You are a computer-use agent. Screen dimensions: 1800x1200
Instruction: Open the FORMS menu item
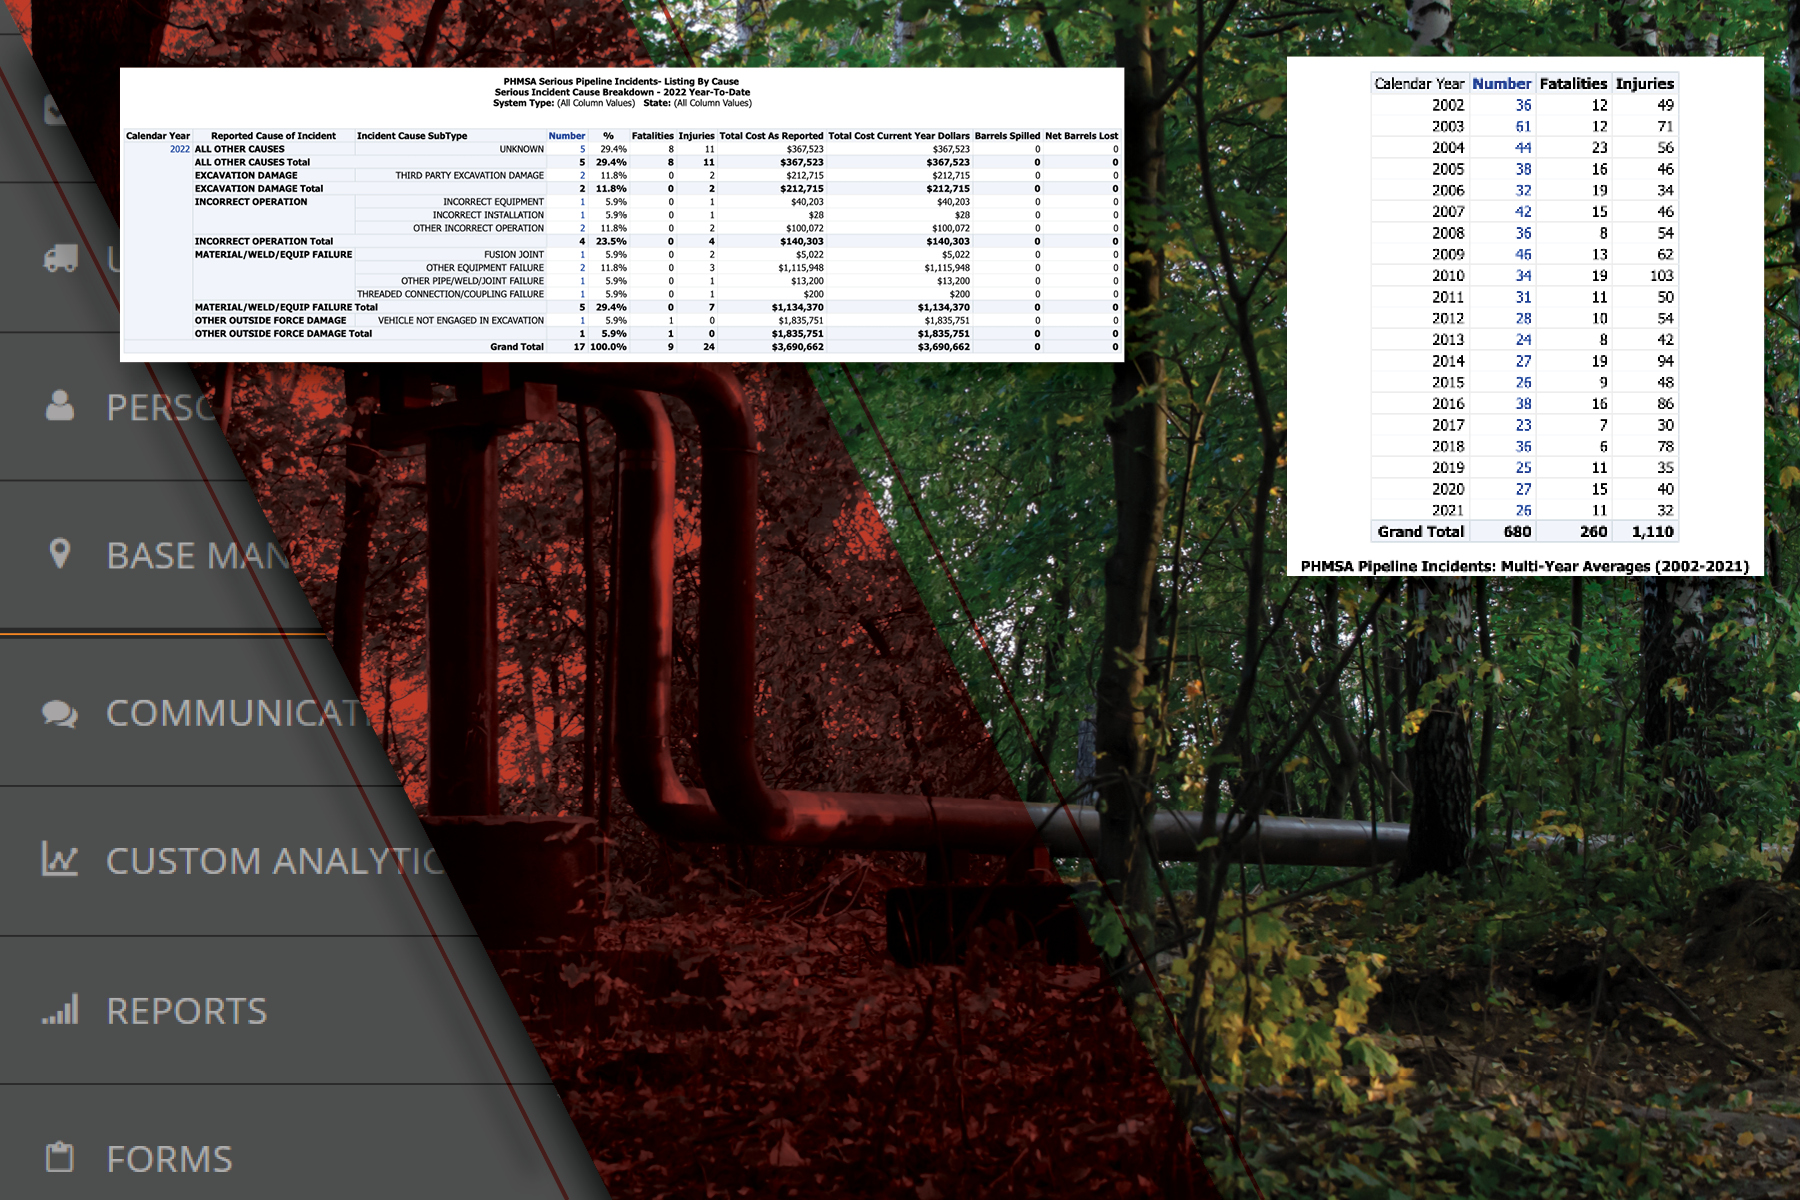169,1159
